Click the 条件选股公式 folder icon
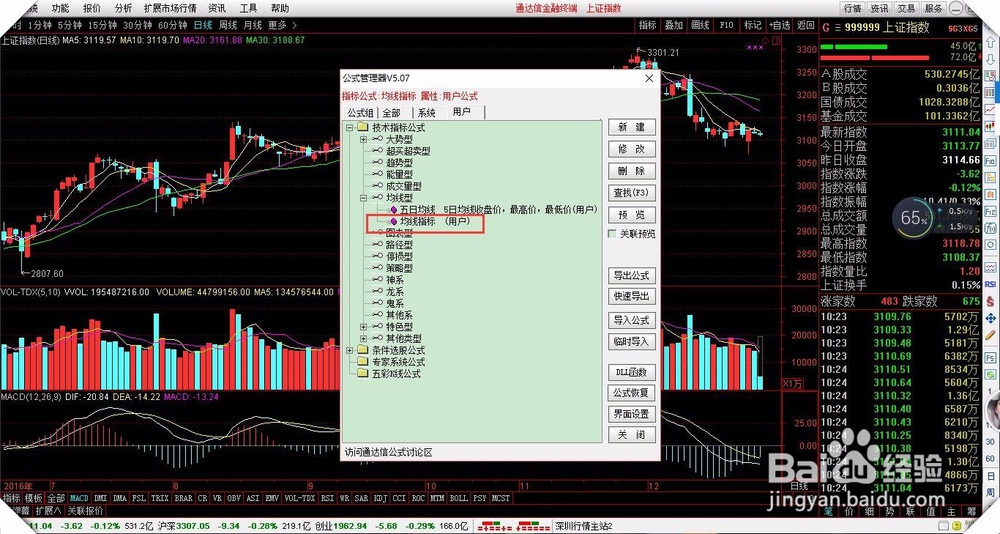This screenshot has height=534, width=1000. [x=364, y=350]
